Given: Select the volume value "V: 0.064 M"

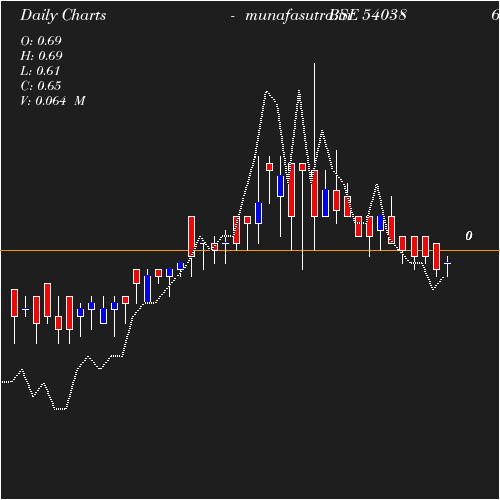Looking at the screenshot, I should coord(53,101).
